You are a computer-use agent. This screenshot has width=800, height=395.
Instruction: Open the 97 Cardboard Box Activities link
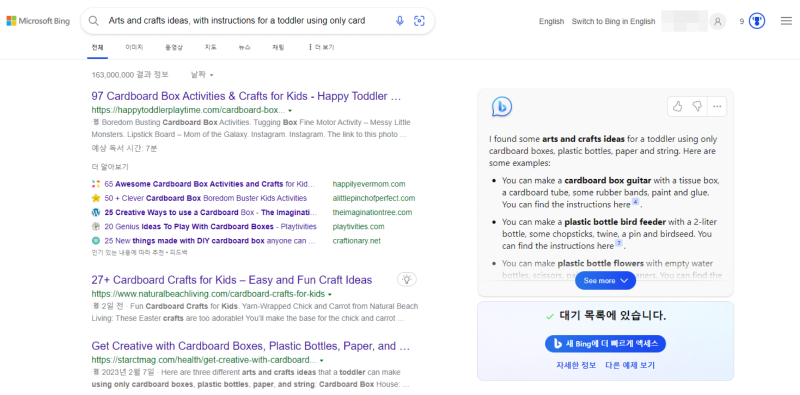[x=246, y=96]
